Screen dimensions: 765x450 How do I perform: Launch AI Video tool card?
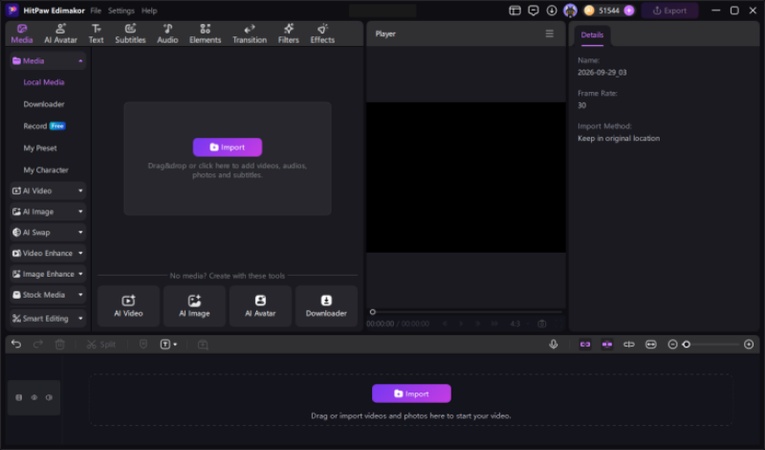[128, 306]
